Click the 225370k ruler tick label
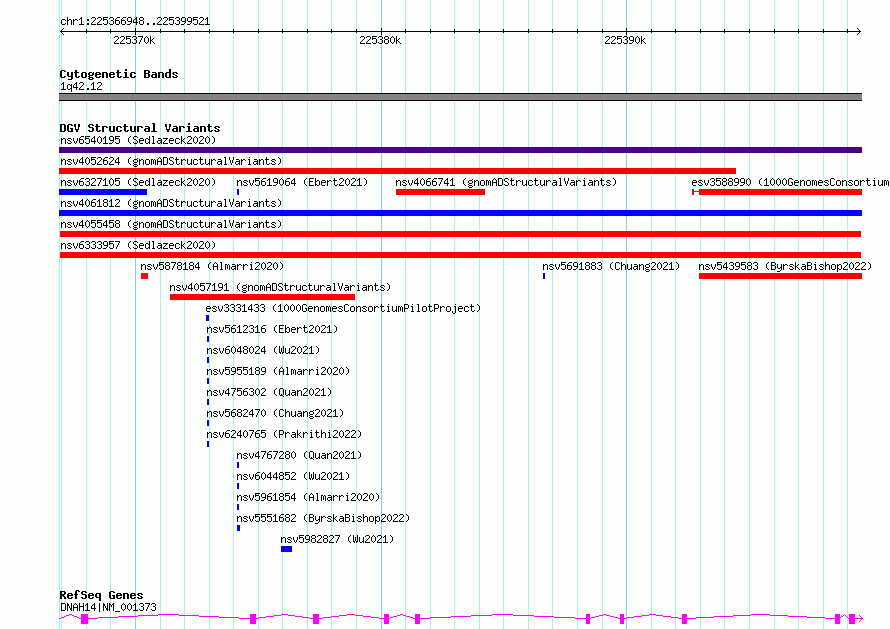 134,40
